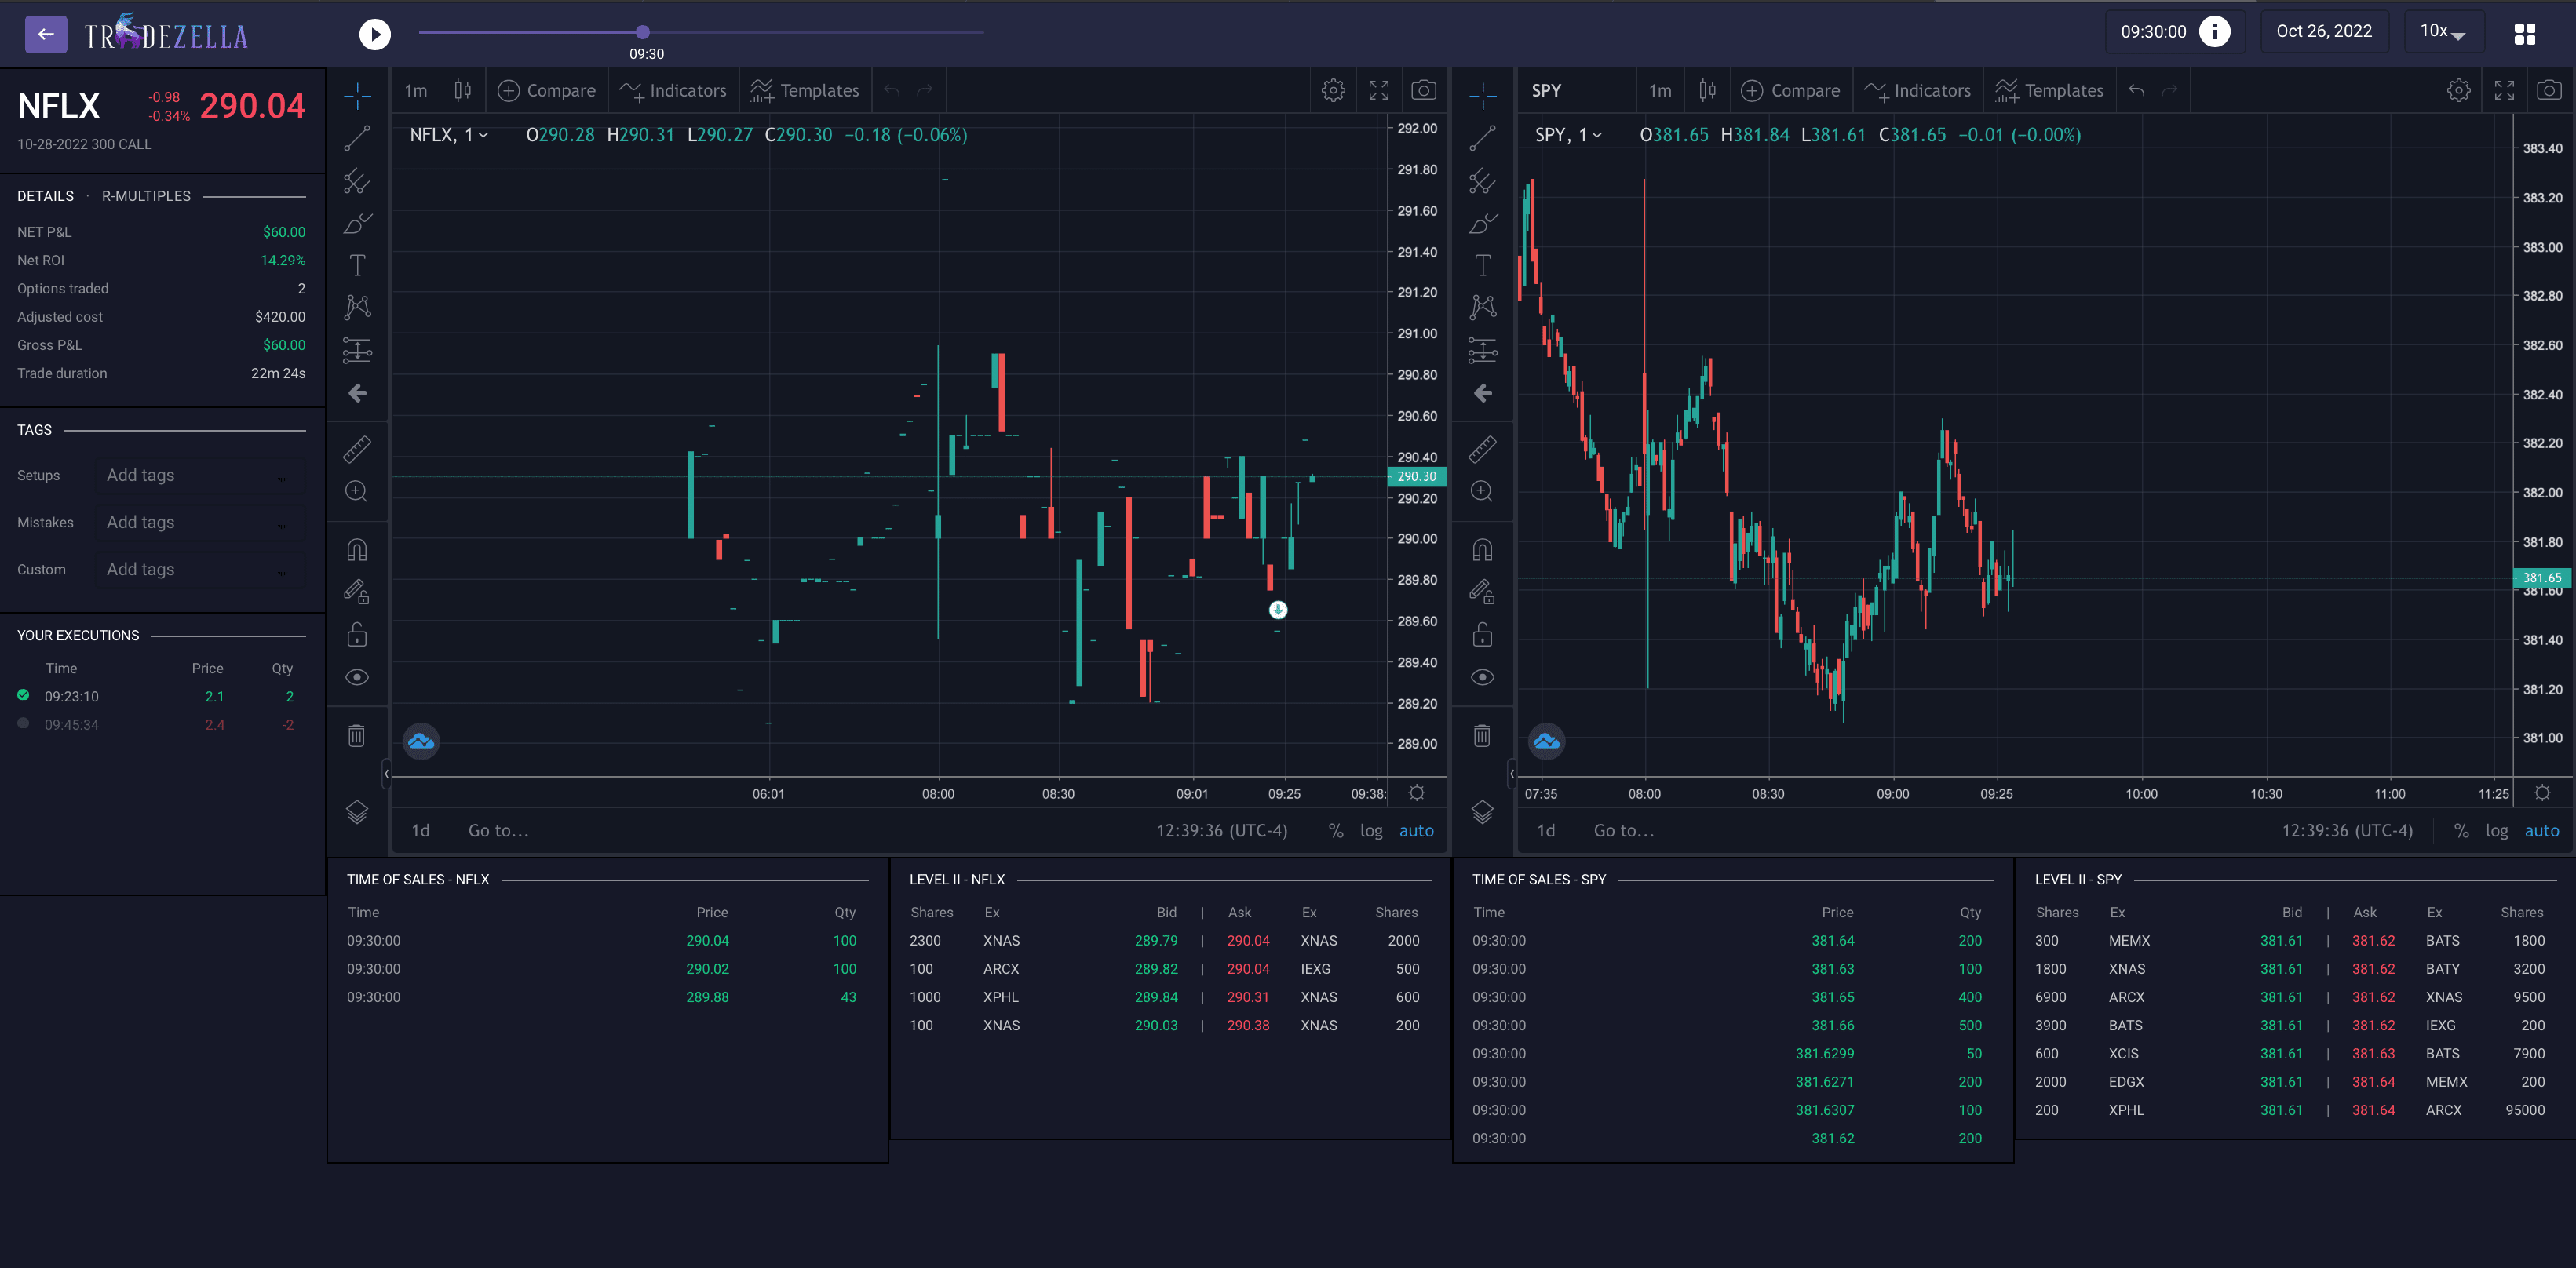Open the text annotation tool
The height and width of the screenshot is (1268, 2576).
pyautogui.click(x=356, y=265)
